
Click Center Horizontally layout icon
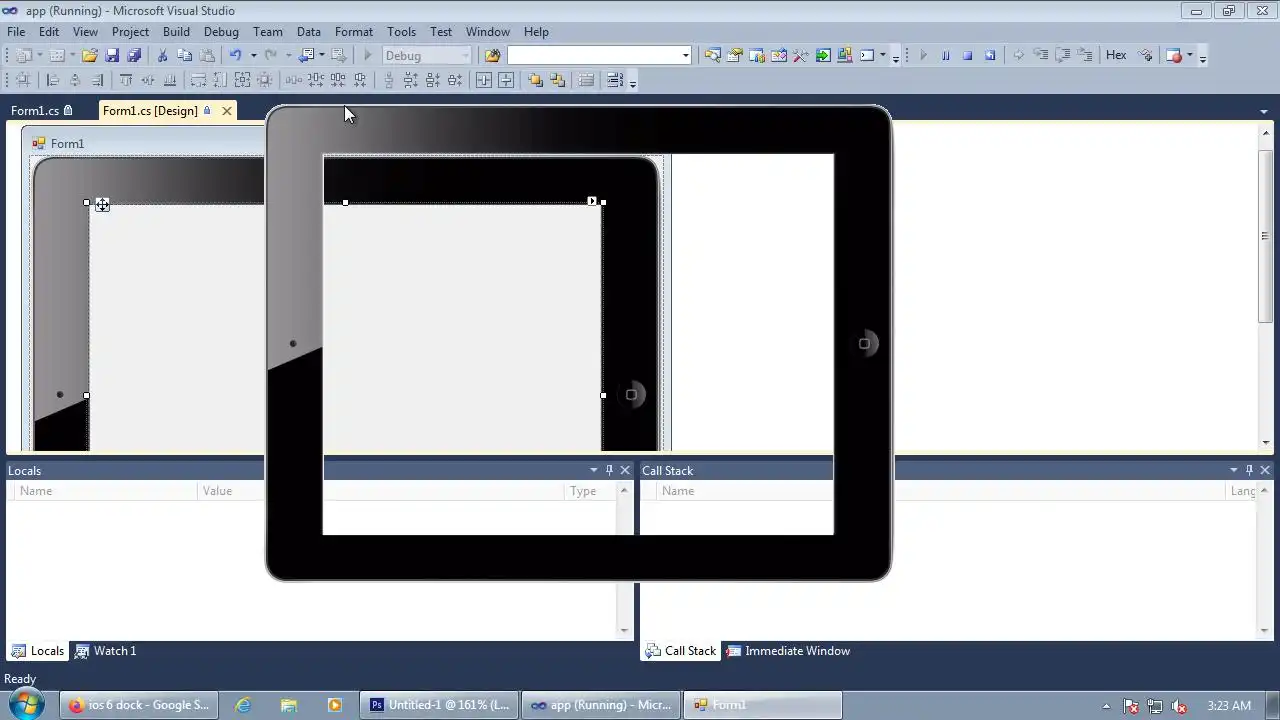pos(484,80)
